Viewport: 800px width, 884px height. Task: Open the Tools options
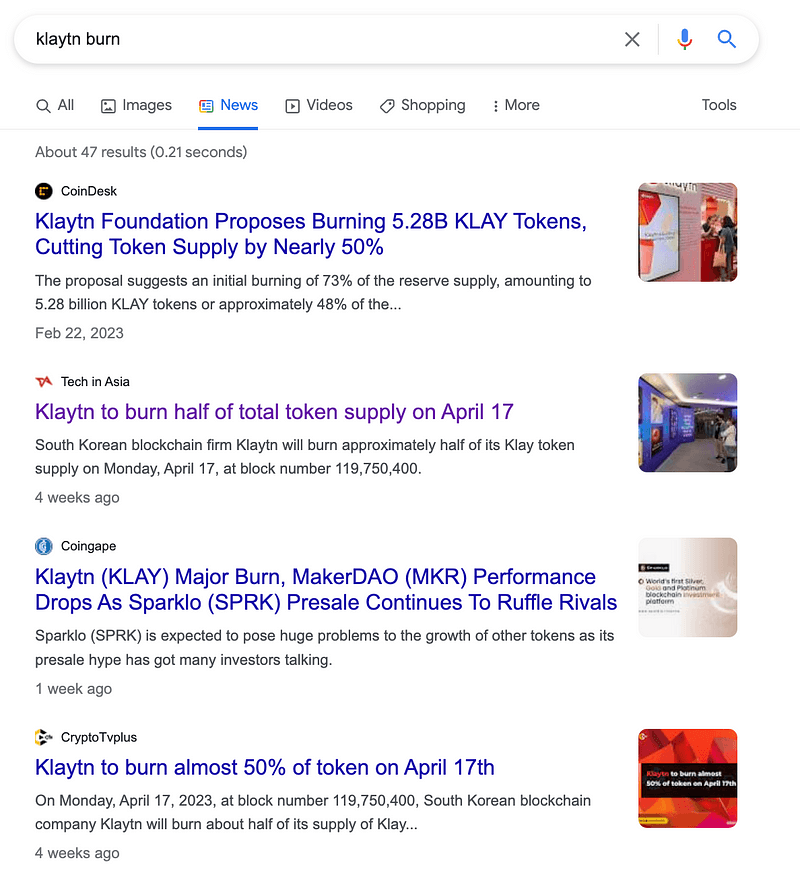[x=719, y=105]
